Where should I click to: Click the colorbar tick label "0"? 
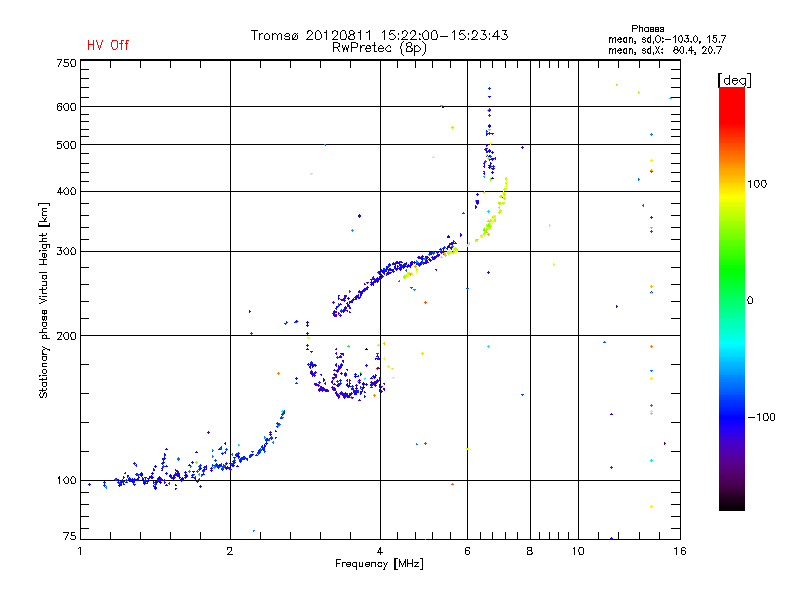[750, 301]
